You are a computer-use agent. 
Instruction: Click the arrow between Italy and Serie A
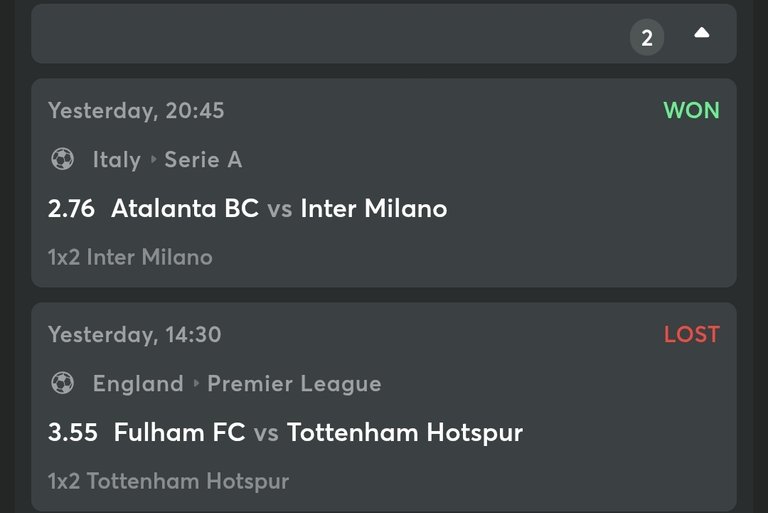153,159
